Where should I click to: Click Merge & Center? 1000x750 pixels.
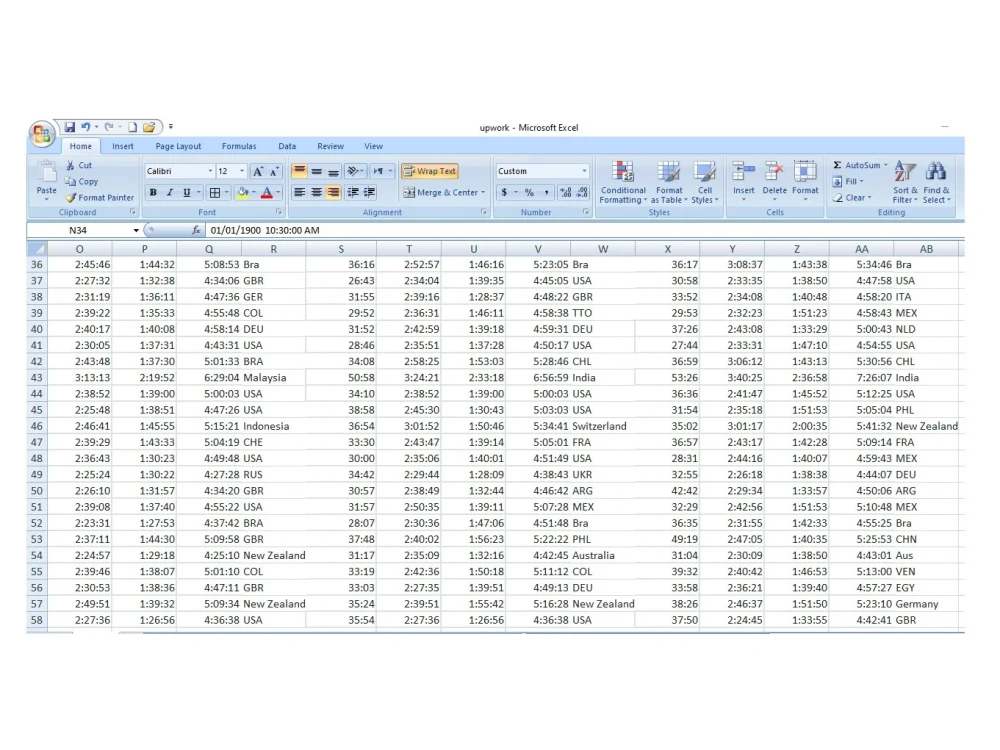coord(441,193)
